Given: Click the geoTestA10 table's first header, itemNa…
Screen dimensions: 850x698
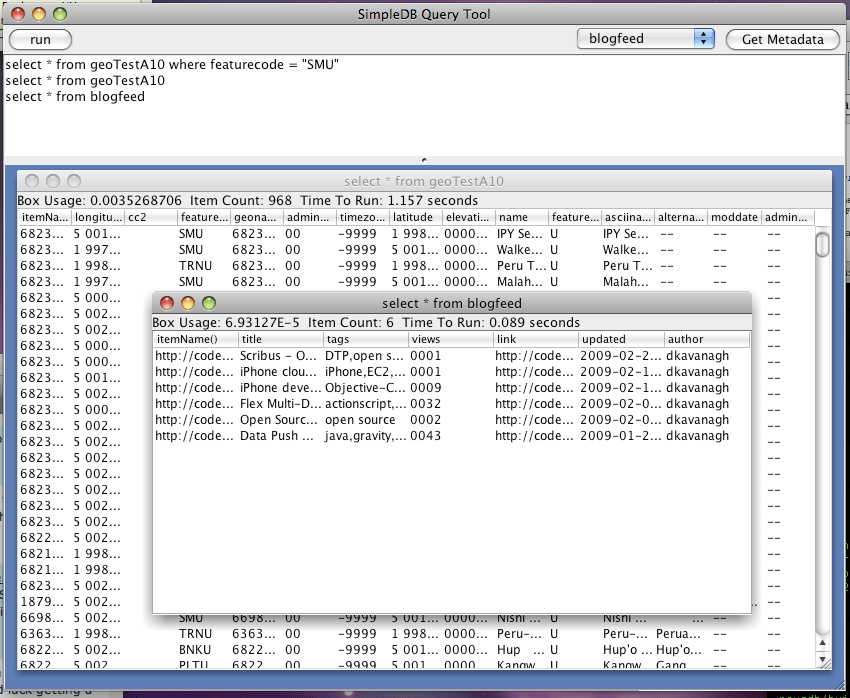Looking at the screenshot, I should (x=45, y=217).
